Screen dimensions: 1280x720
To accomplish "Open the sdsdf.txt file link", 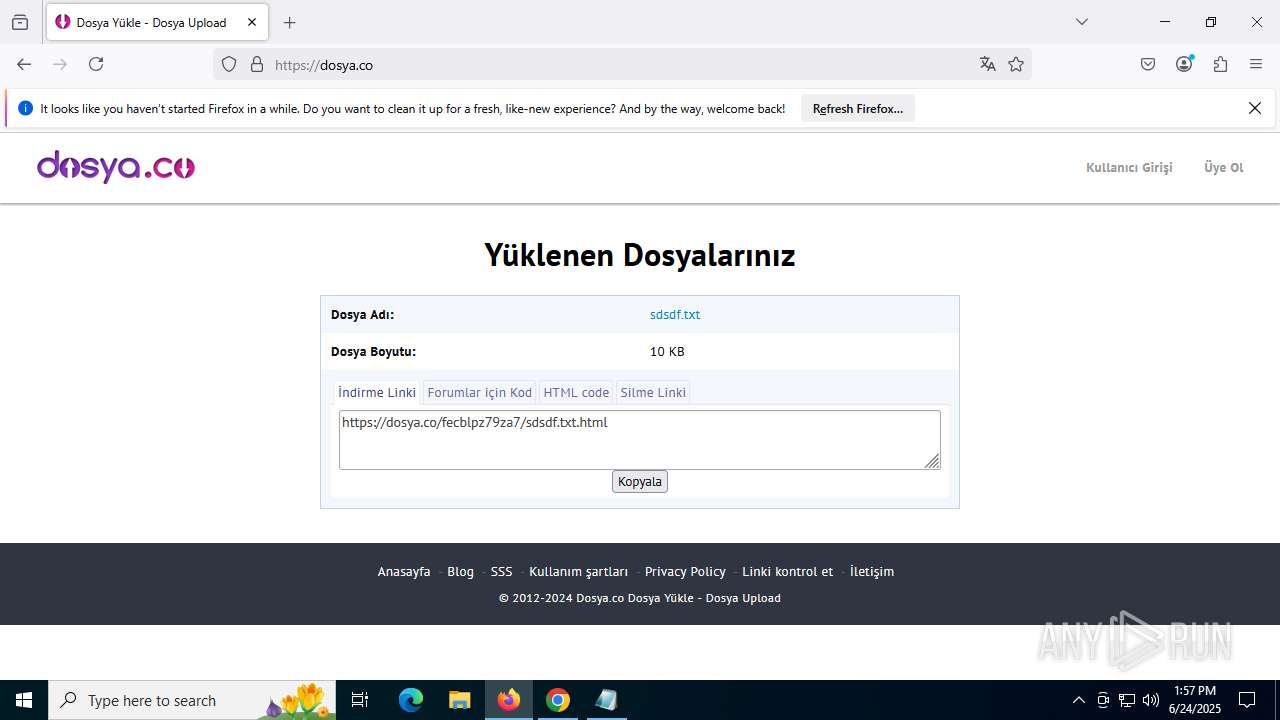I will tap(675, 314).
